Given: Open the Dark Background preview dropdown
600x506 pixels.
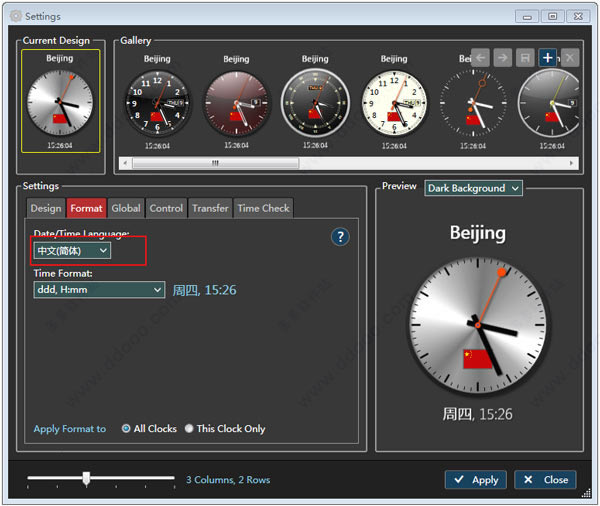Looking at the screenshot, I should point(473,188).
